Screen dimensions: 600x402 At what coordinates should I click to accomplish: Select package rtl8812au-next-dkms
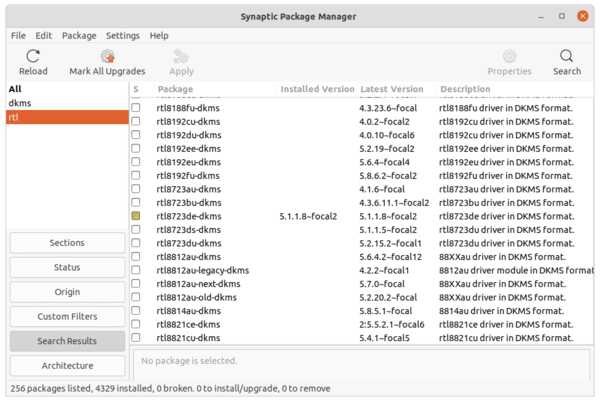198,284
